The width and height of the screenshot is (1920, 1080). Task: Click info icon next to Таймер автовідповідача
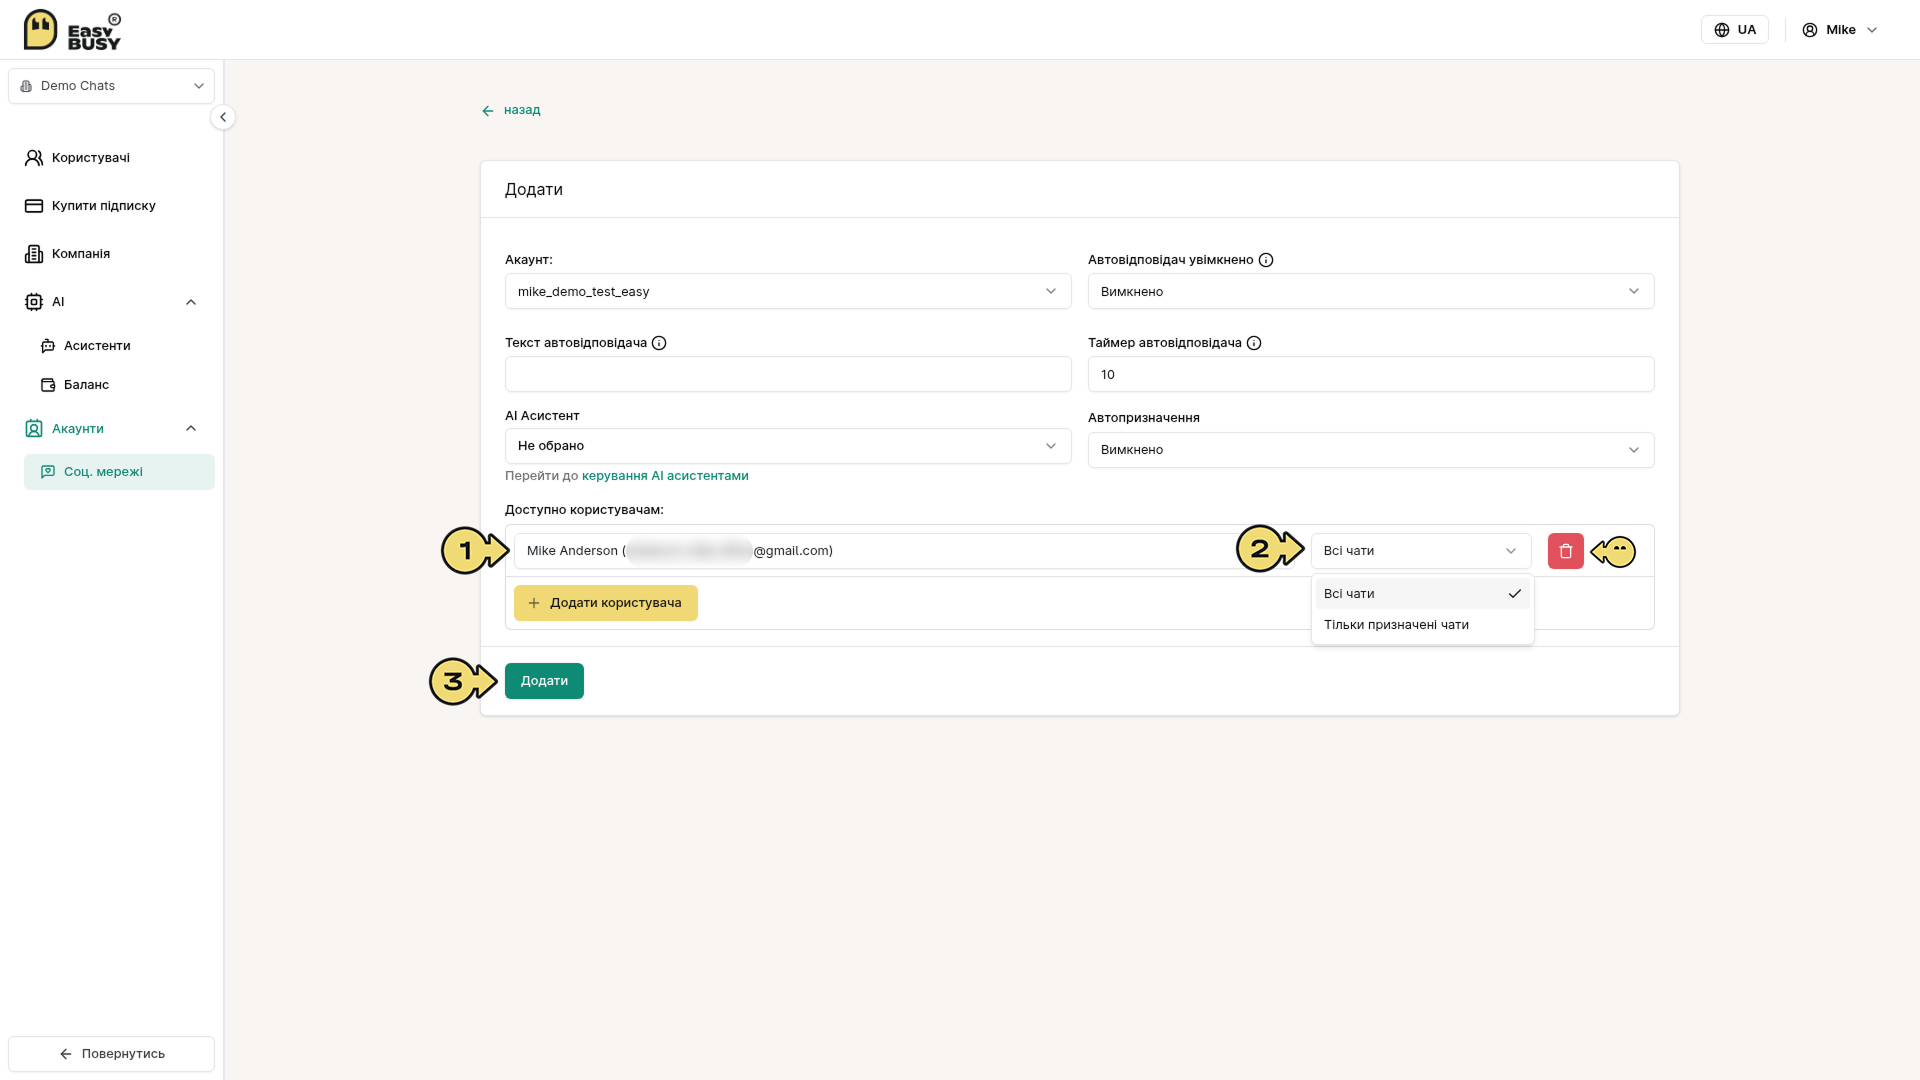pos(1254,343)
